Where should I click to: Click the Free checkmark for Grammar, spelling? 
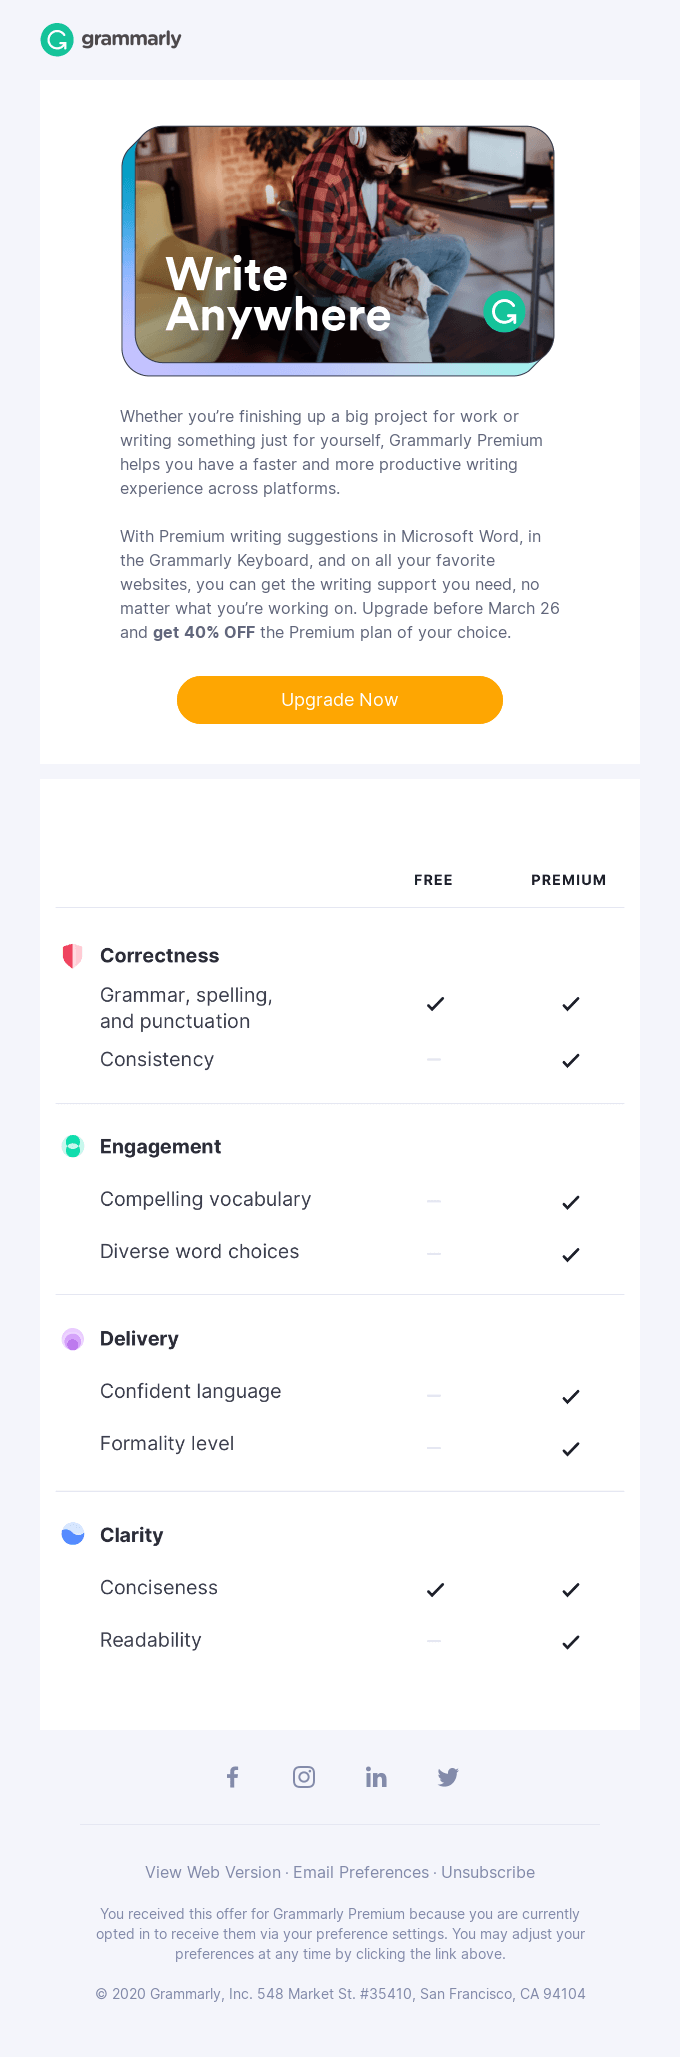tap(435, 1004)
